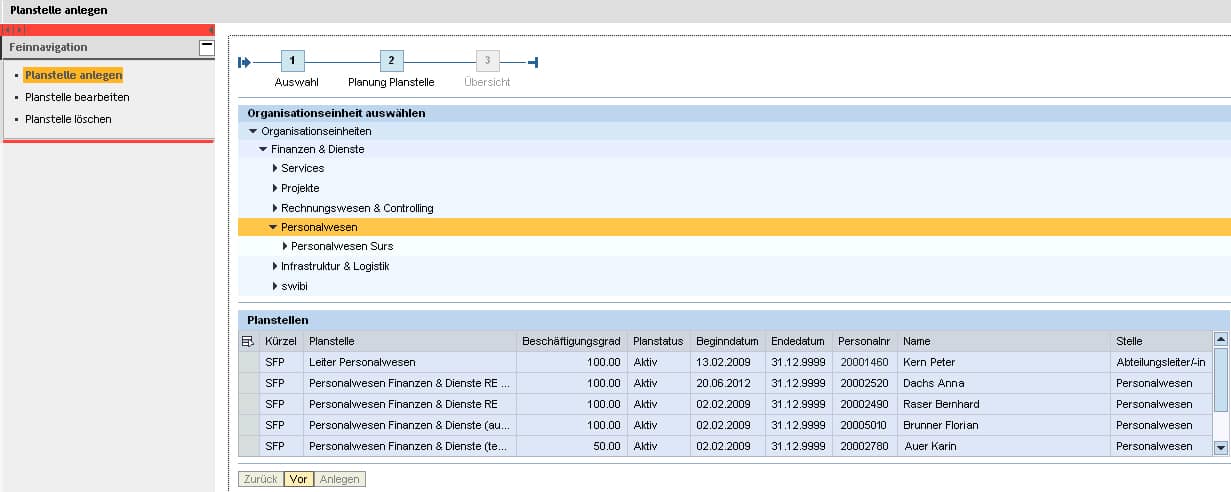Click Beschäftigungsgrad cell 50.00
The image size is (1231, 492).
coord(572,446)
